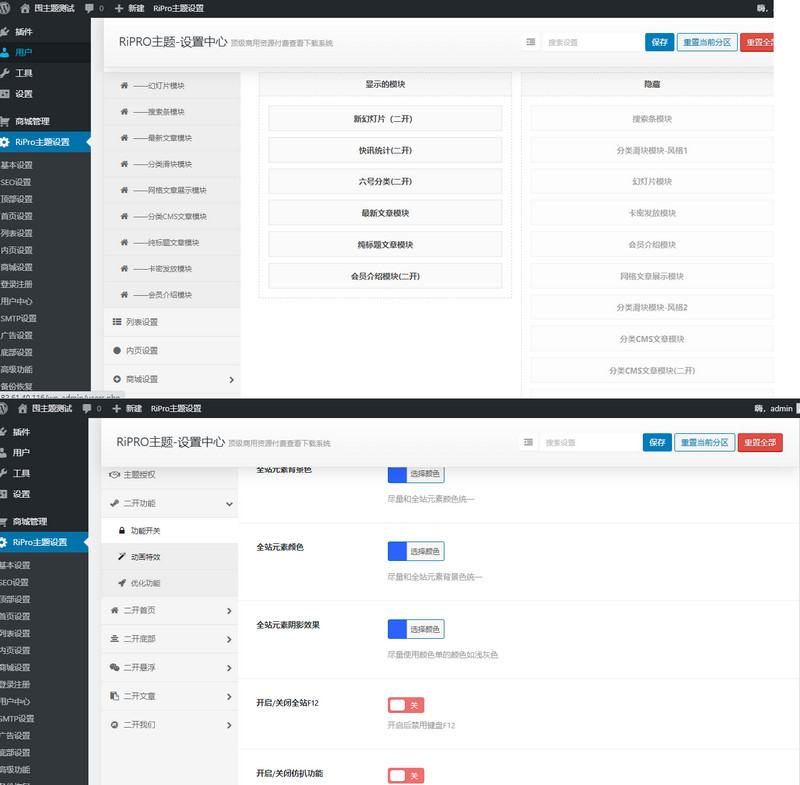The image size is (800, 785).
Task: Open ——纯标题文章模块 panel tab
Action: pyautogui.click(x=171, y=242)
